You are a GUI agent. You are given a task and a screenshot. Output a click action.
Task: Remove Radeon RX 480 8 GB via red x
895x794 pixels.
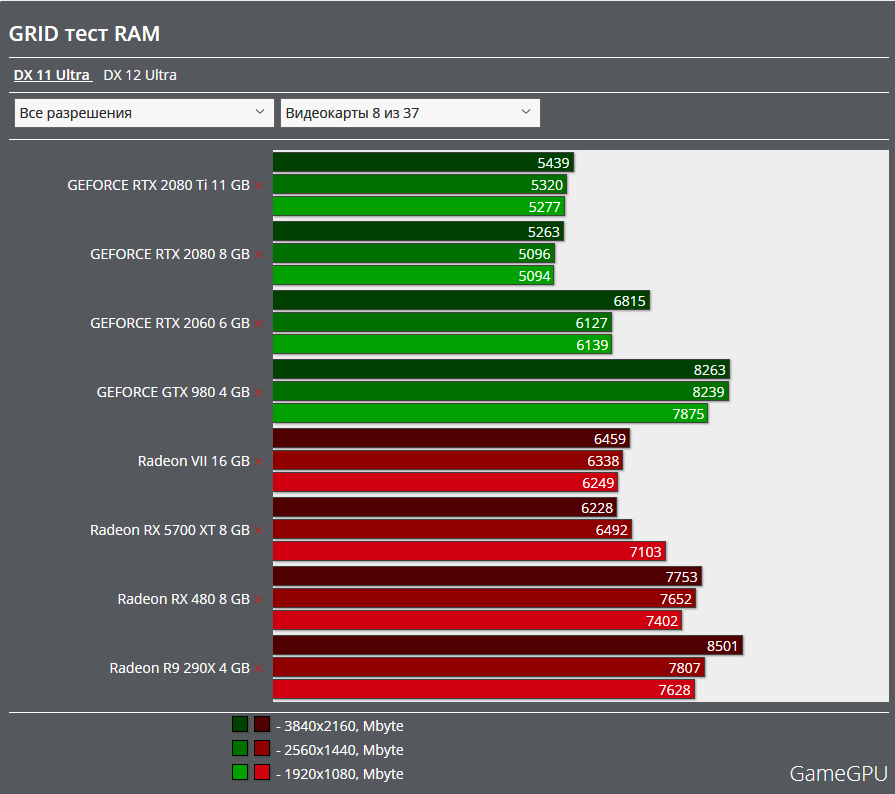click(x=259, y=599)
